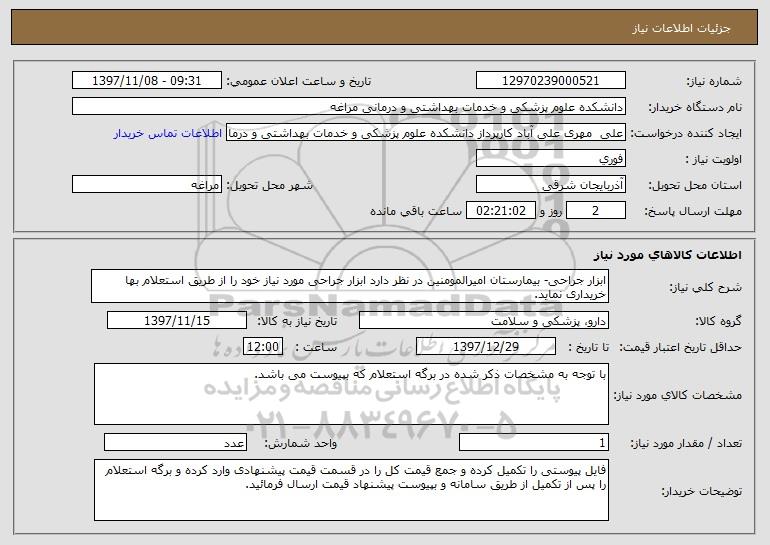Click the تاریخ نیاز به کالا date field
Image resolution: width=770 pixels, height=545 pixels.
click(x=177, y=321)
